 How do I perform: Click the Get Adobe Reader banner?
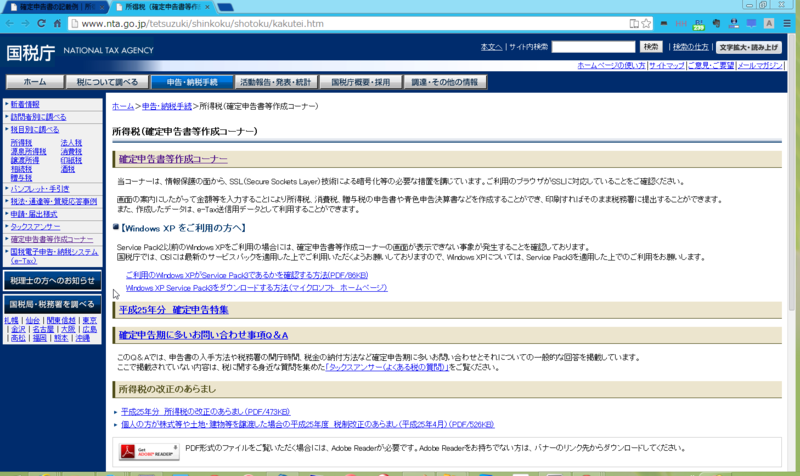click(149, 451)
